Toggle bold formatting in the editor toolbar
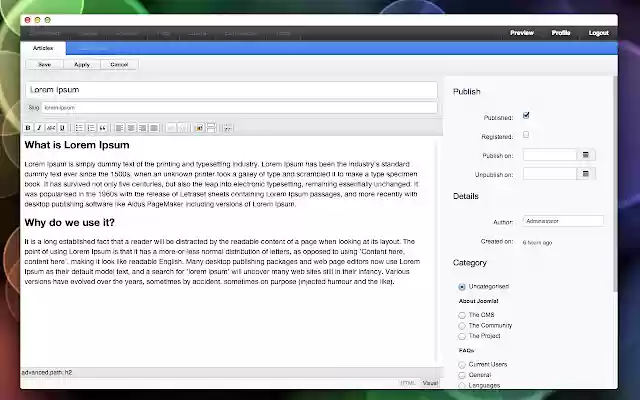Image resolution: width=640 pixels, height=400 pixels. tap(28, 128)
